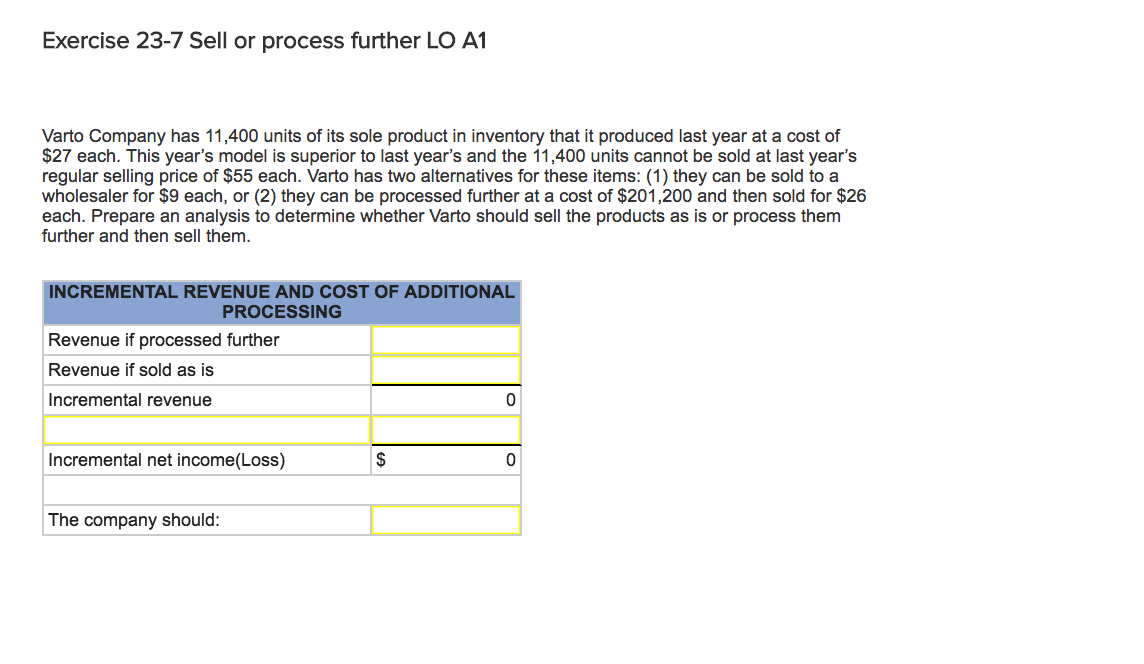This screenshot has width=1144, height=664.
Task: Click the Incremental revenue total cell showing 0
Action: point(445,400)
